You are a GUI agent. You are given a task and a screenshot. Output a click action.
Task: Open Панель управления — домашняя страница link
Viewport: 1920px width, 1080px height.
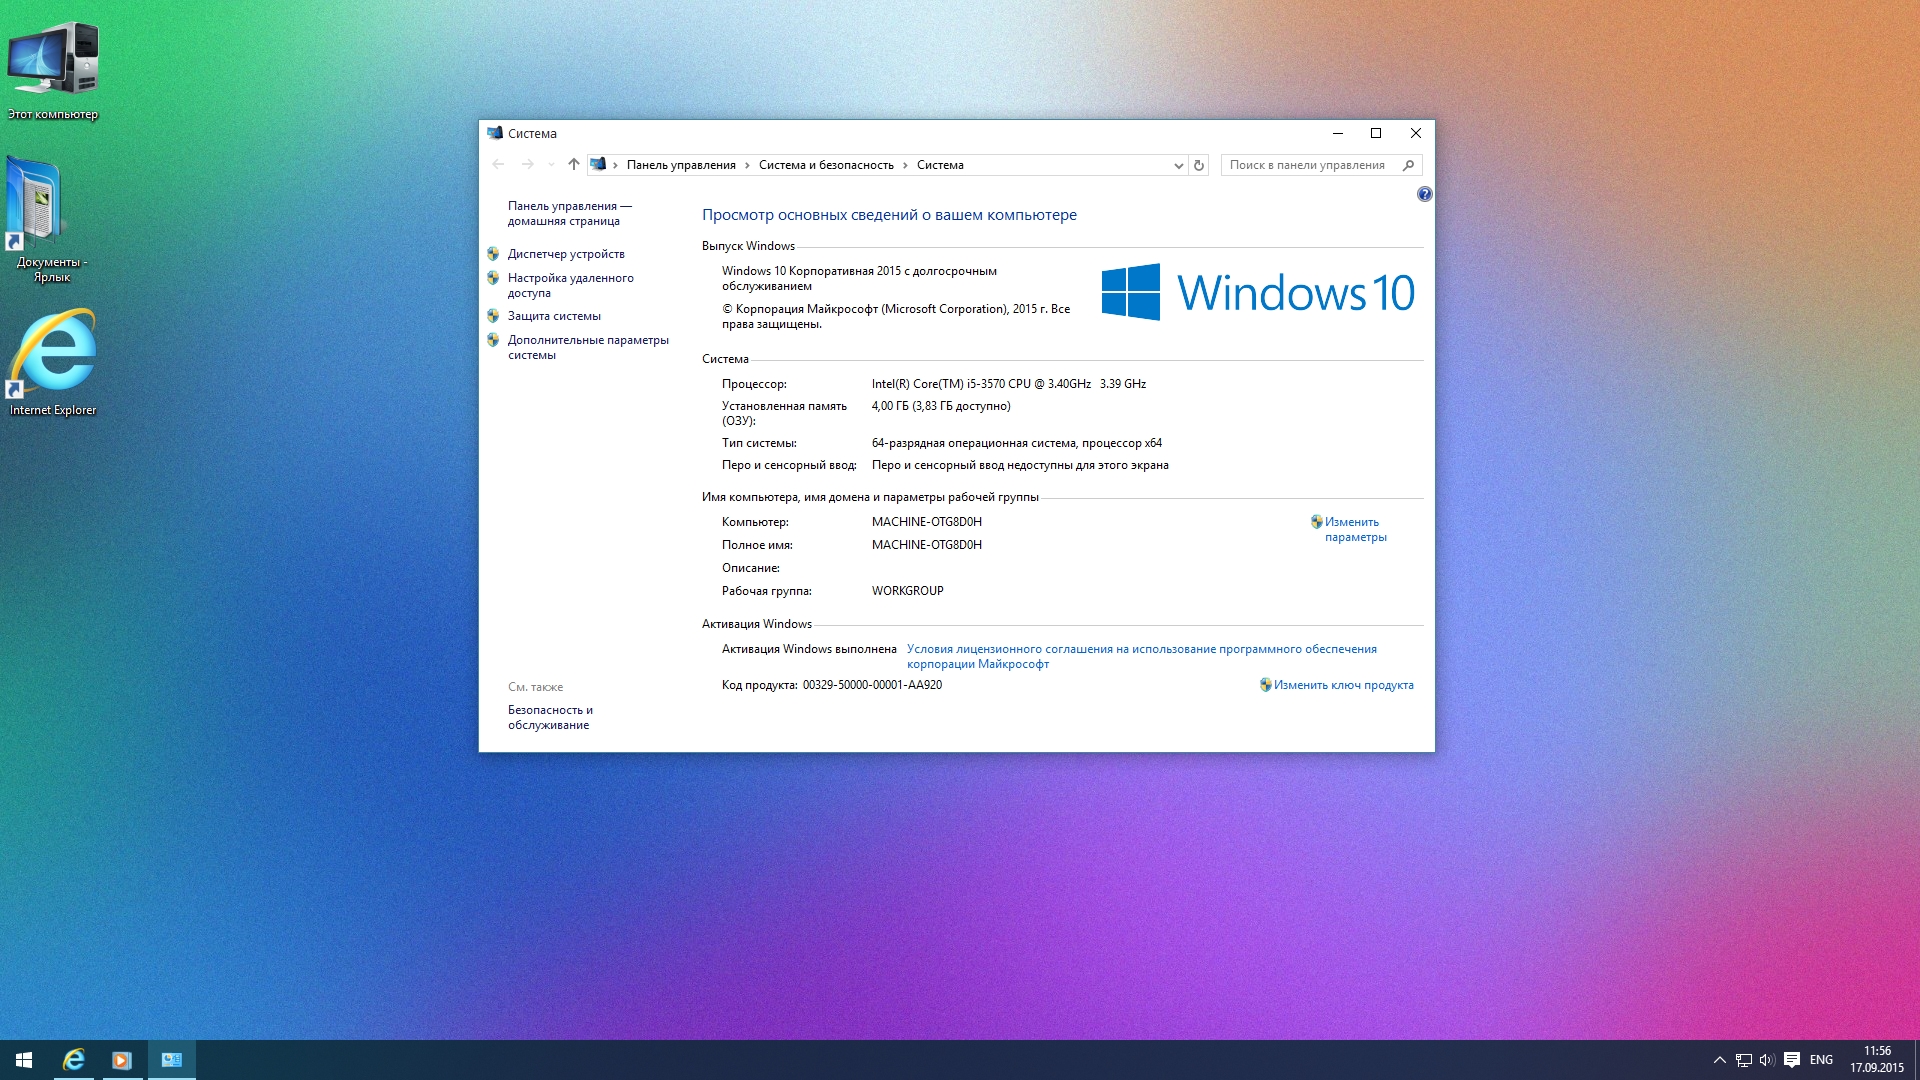tap(569, 213)
